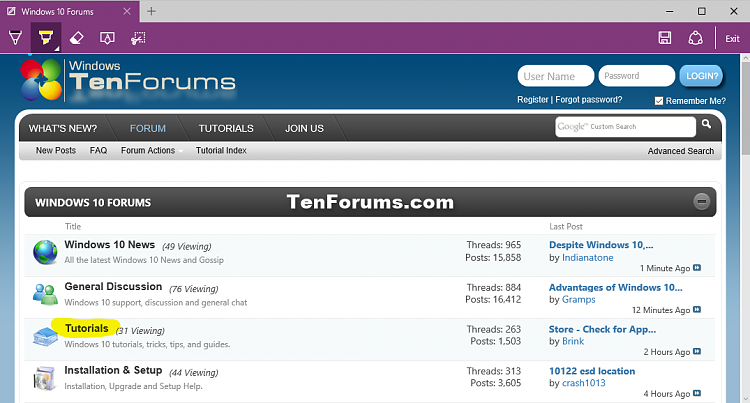Screen dimensions: 750x403
Task: Click the LOGIN? button
Action: click(701, 76)
